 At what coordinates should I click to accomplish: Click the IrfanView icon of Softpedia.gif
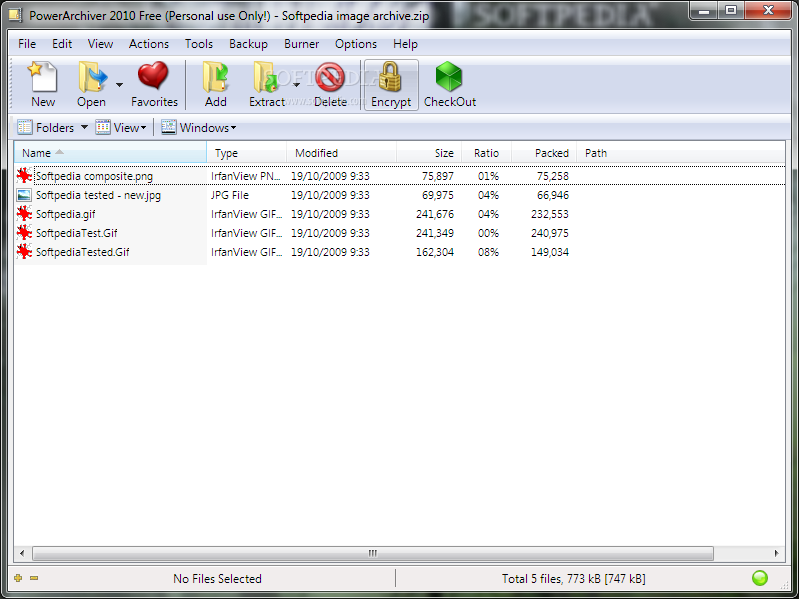(24, 214)
